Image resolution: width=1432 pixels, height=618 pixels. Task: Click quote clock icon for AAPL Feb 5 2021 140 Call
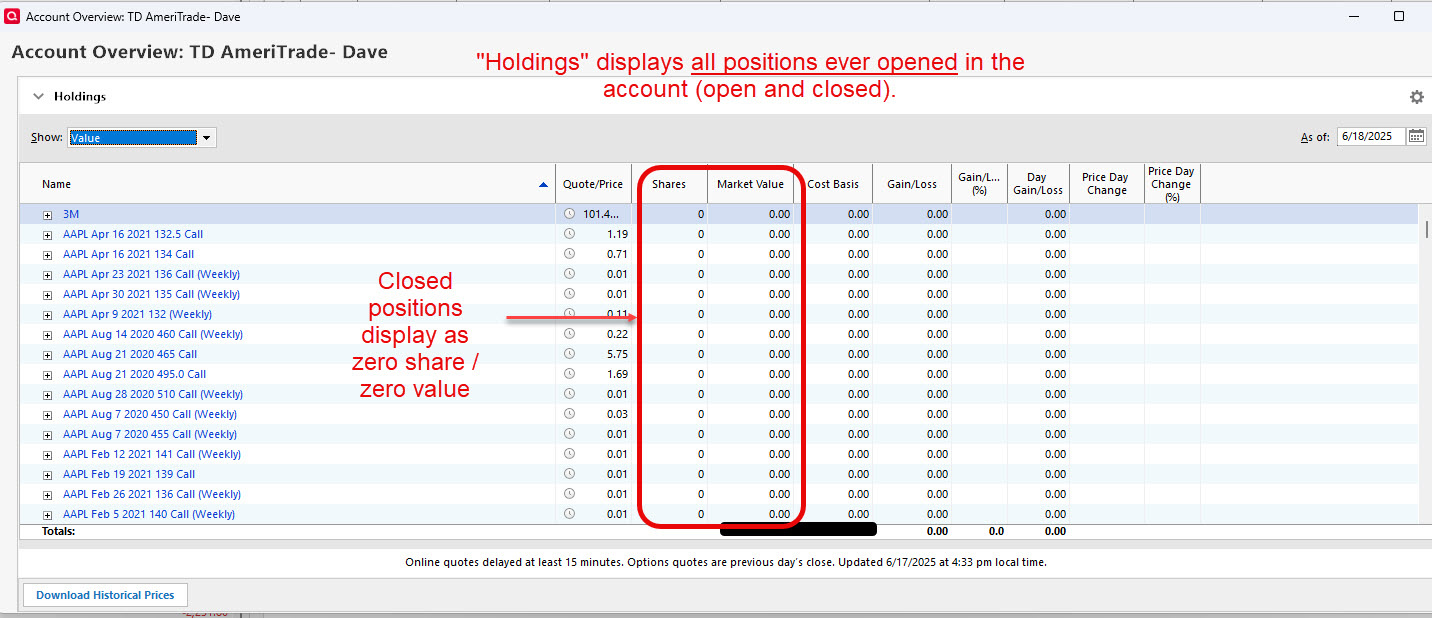(570, 514)
